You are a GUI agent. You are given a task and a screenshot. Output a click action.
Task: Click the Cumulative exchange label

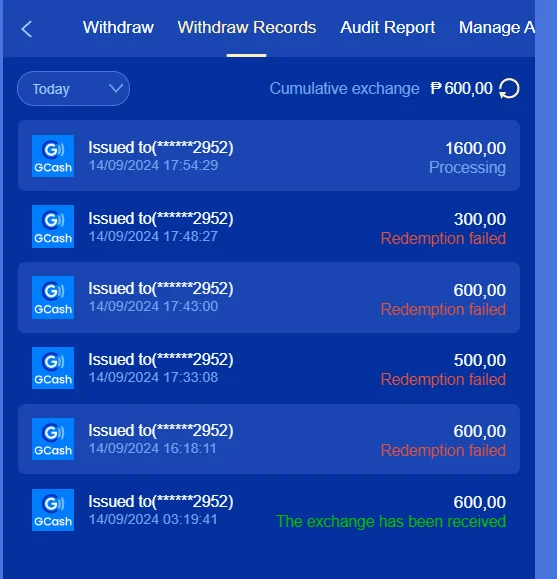click(x=344, y=89)
